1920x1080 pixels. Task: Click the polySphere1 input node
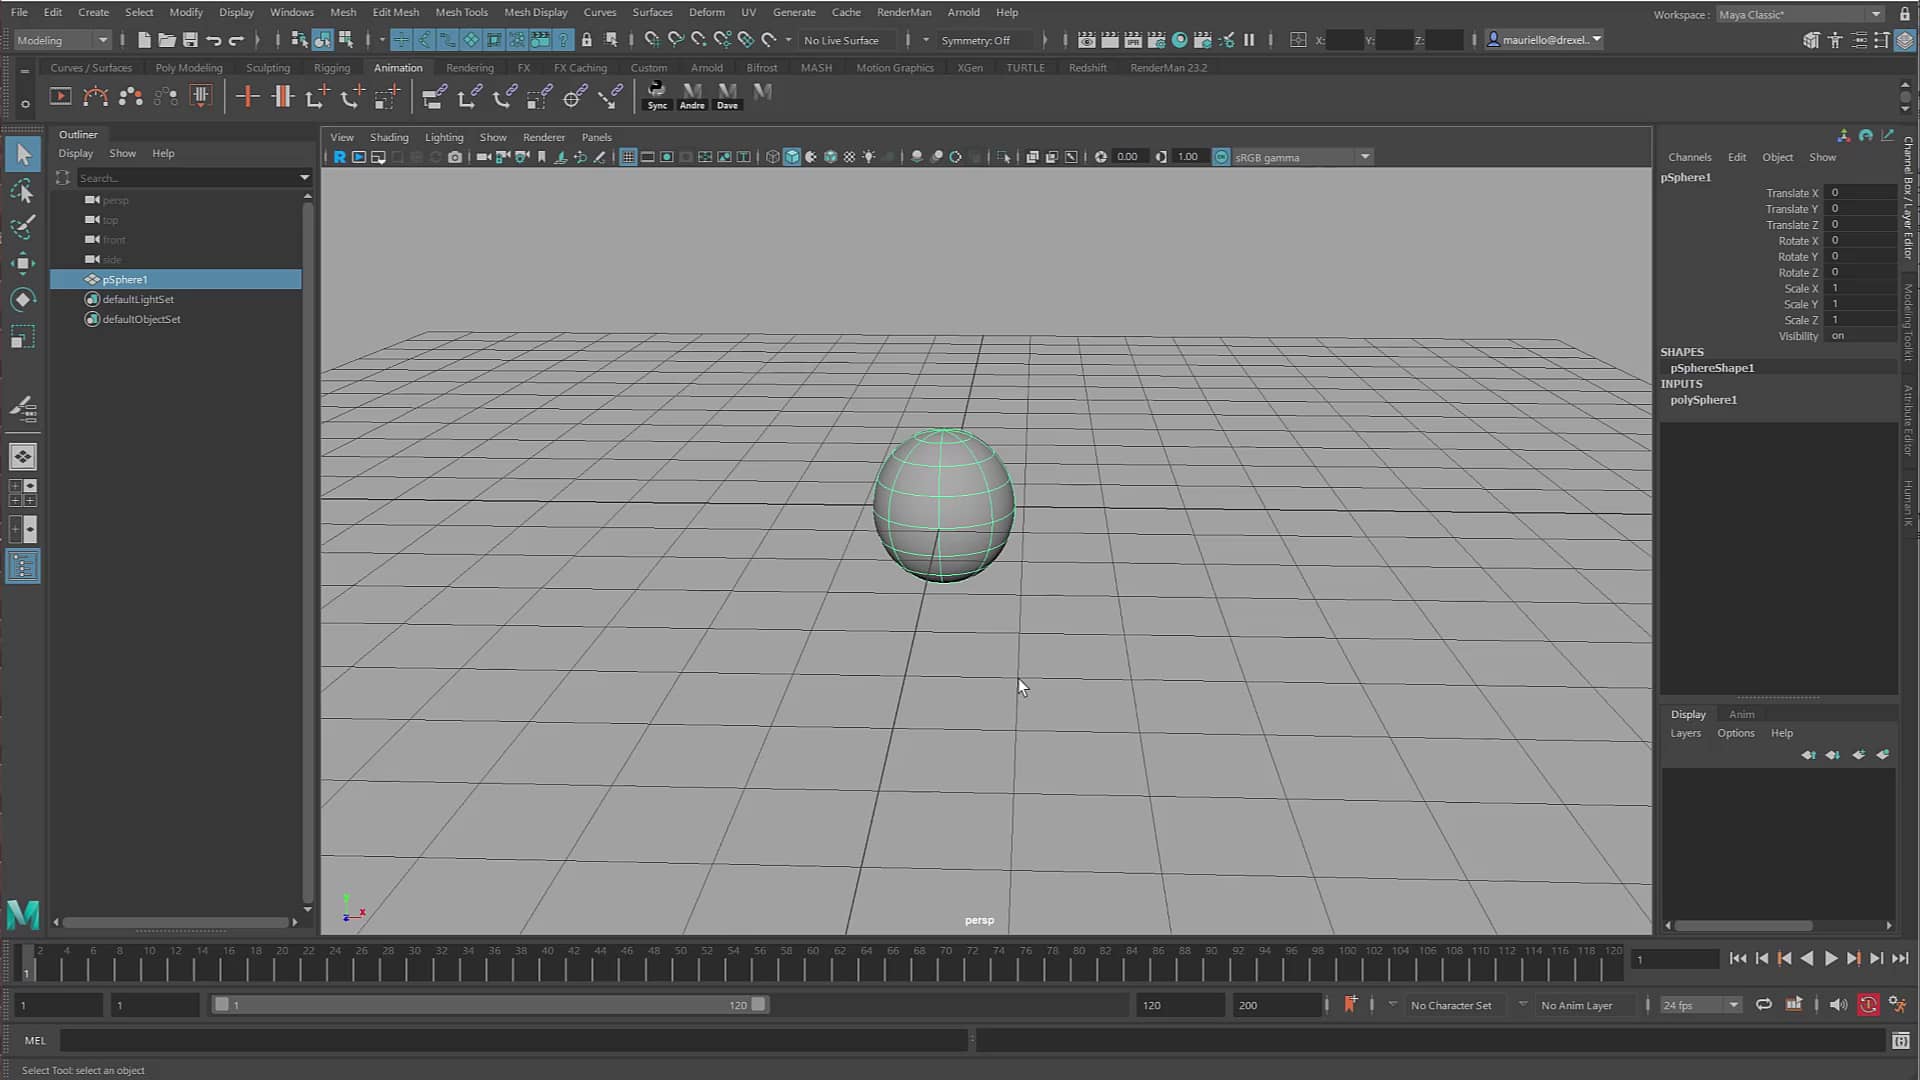(1703, 400)
